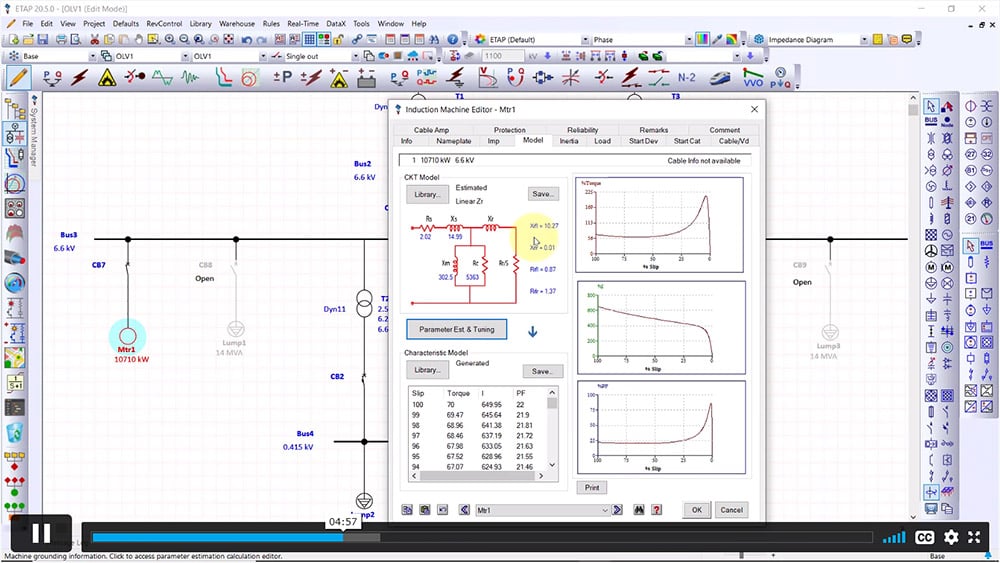The height and width of the screenshot is (563, 1000).
Task: Open Transient Stability oscillation icon
Action: coord(190,78)
